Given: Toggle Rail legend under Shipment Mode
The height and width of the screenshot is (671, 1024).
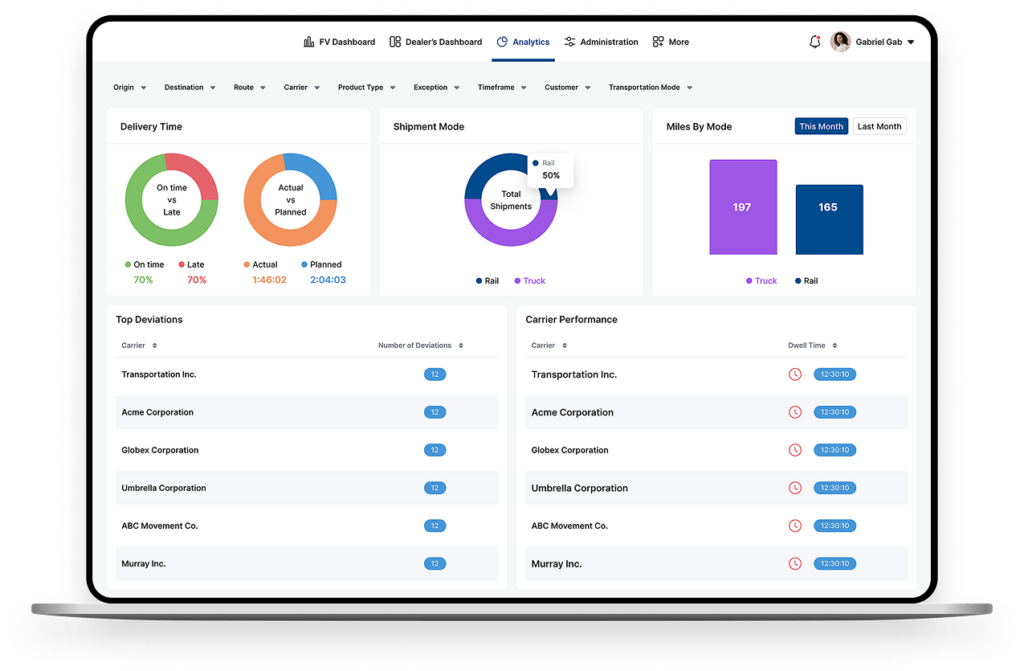Looking at the screenshot, I should (x=487, y=281).
